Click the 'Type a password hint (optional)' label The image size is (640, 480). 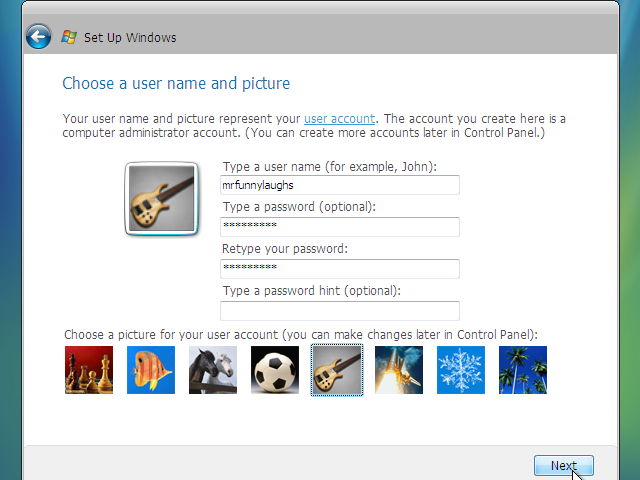coord(311,291)
